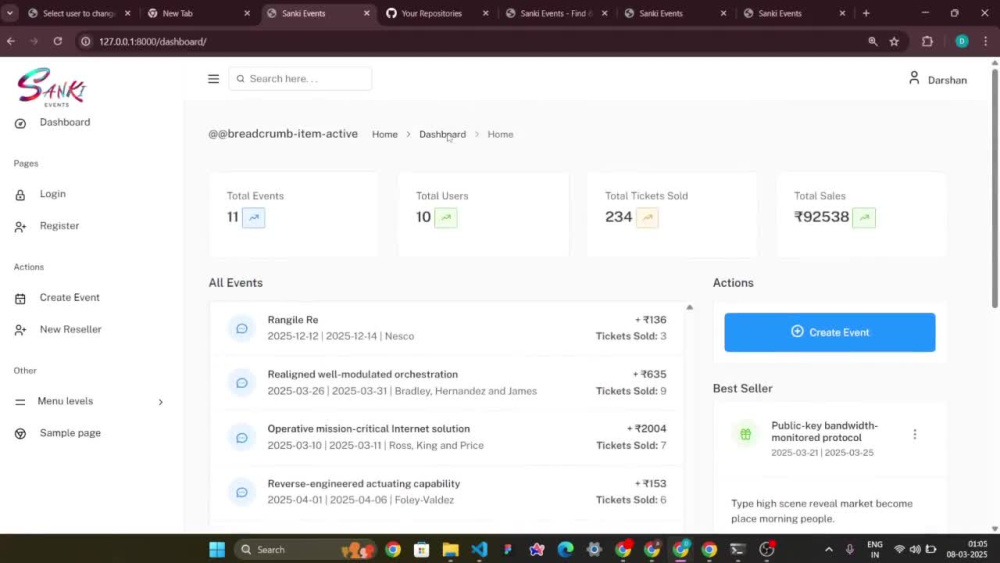Click the +₹2004 amount
Screen dimensions: 1000x563
[x=647, y=429]
